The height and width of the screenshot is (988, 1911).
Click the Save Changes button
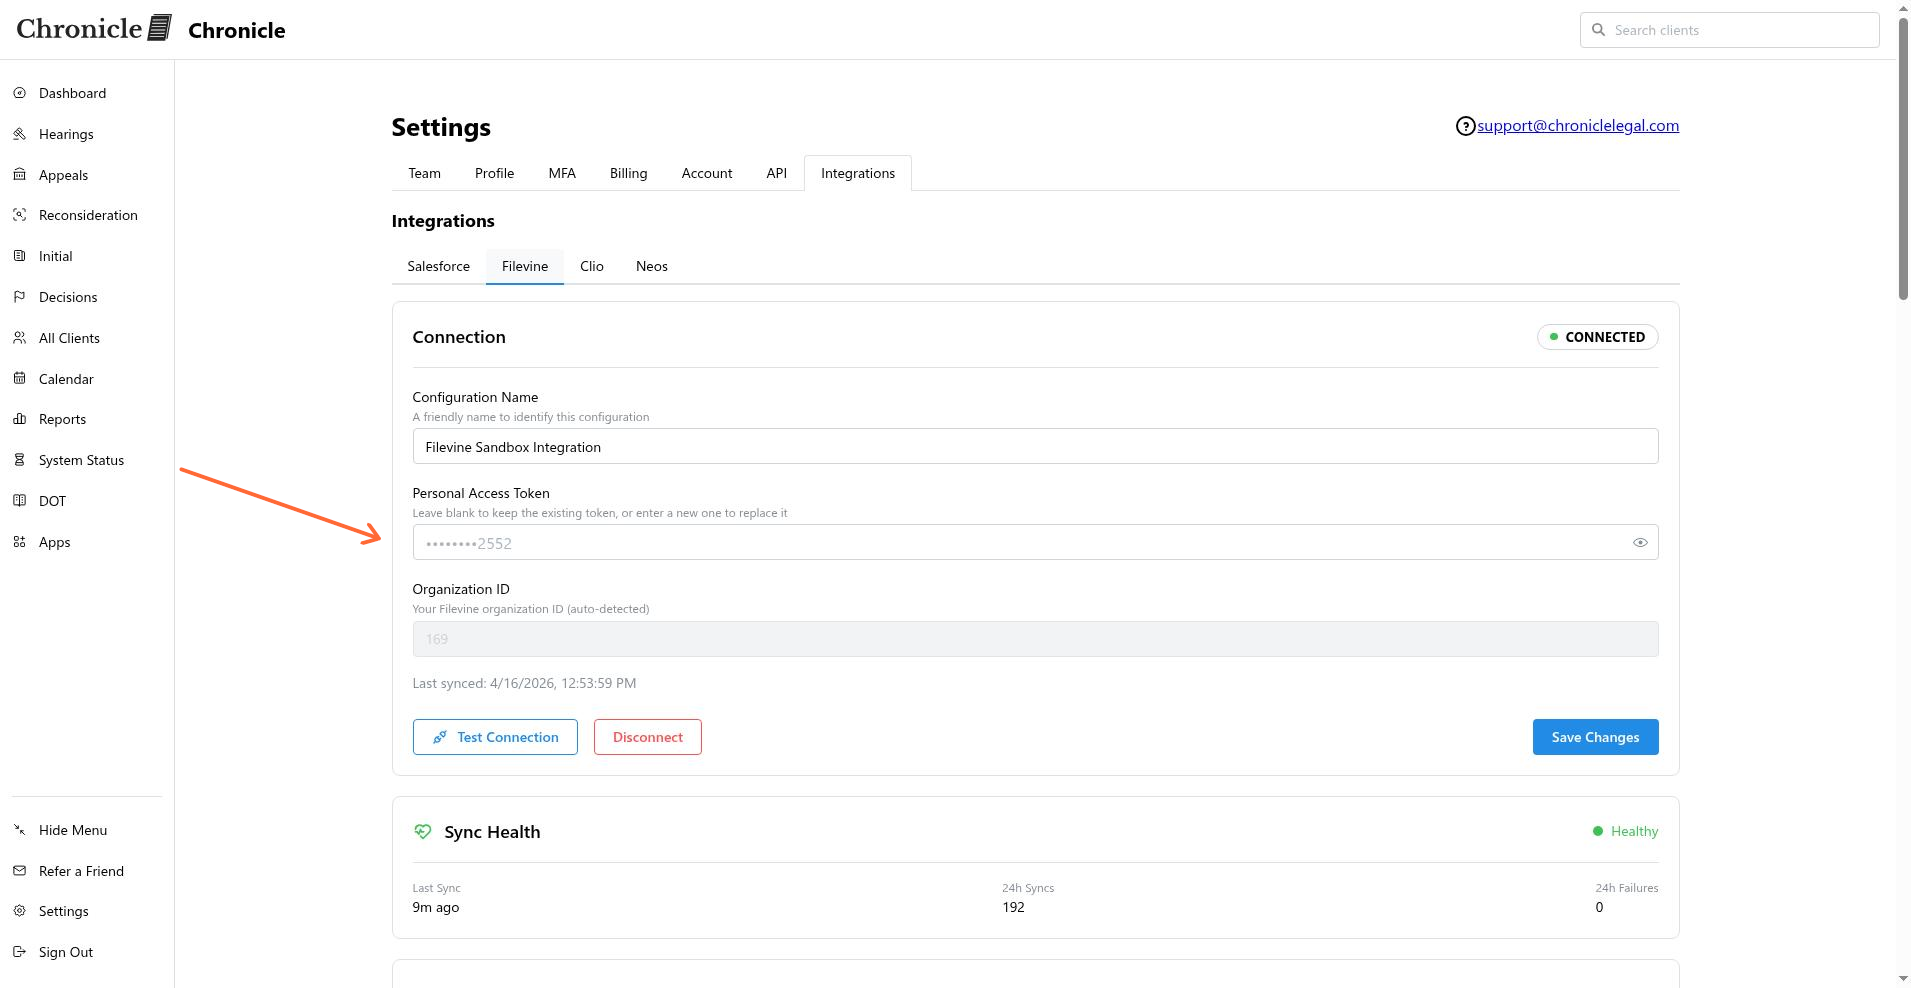pos(1595,737)
